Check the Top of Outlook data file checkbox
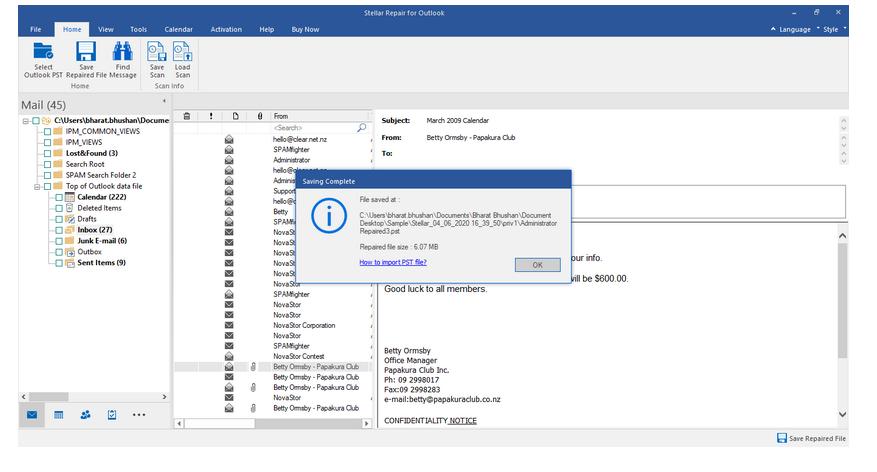Viewport: 877px width, 472px height. point(48,186)
